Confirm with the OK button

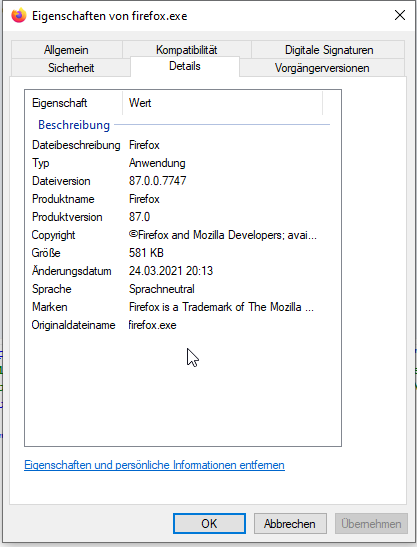[209, 524]
